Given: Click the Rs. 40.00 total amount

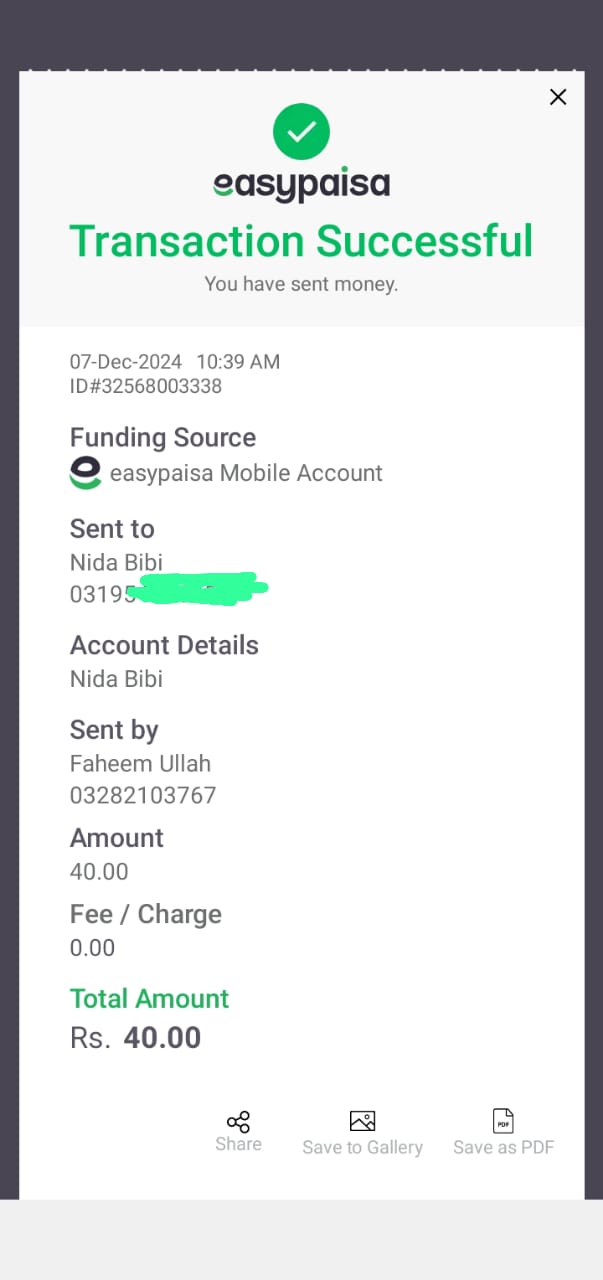Looking at the screenshot, I should [x=135, y=1038].
